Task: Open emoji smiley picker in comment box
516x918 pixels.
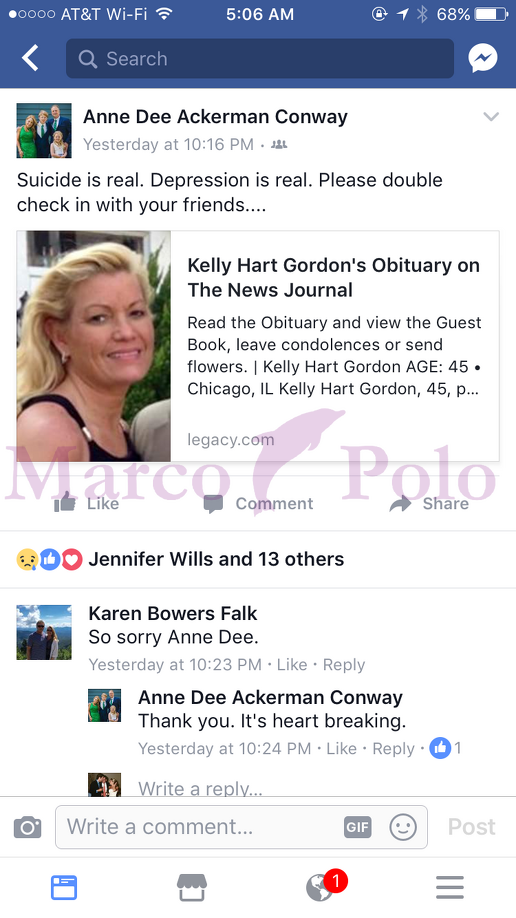Action: pyautogui.click(x=403, y=827)
